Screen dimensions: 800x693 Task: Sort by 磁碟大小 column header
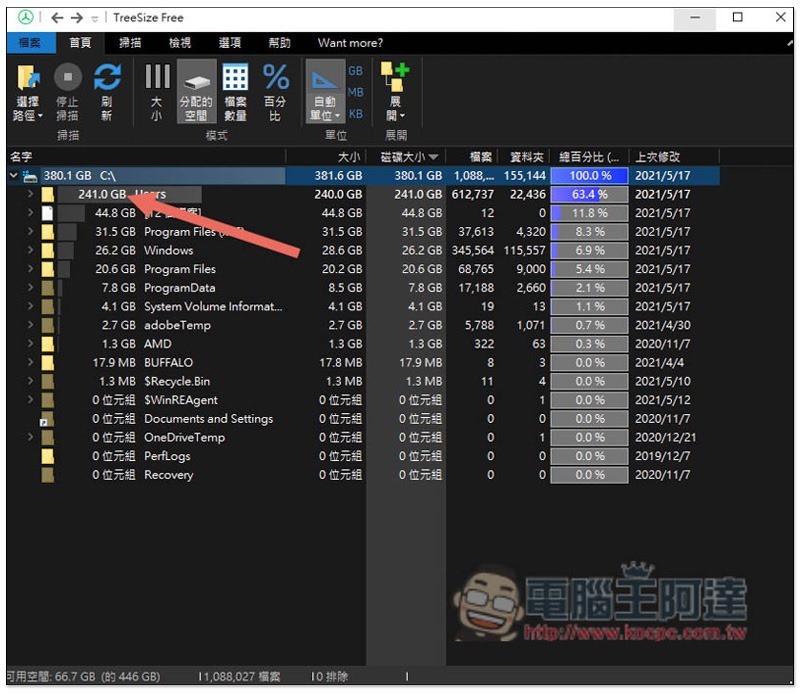(408, 157)
